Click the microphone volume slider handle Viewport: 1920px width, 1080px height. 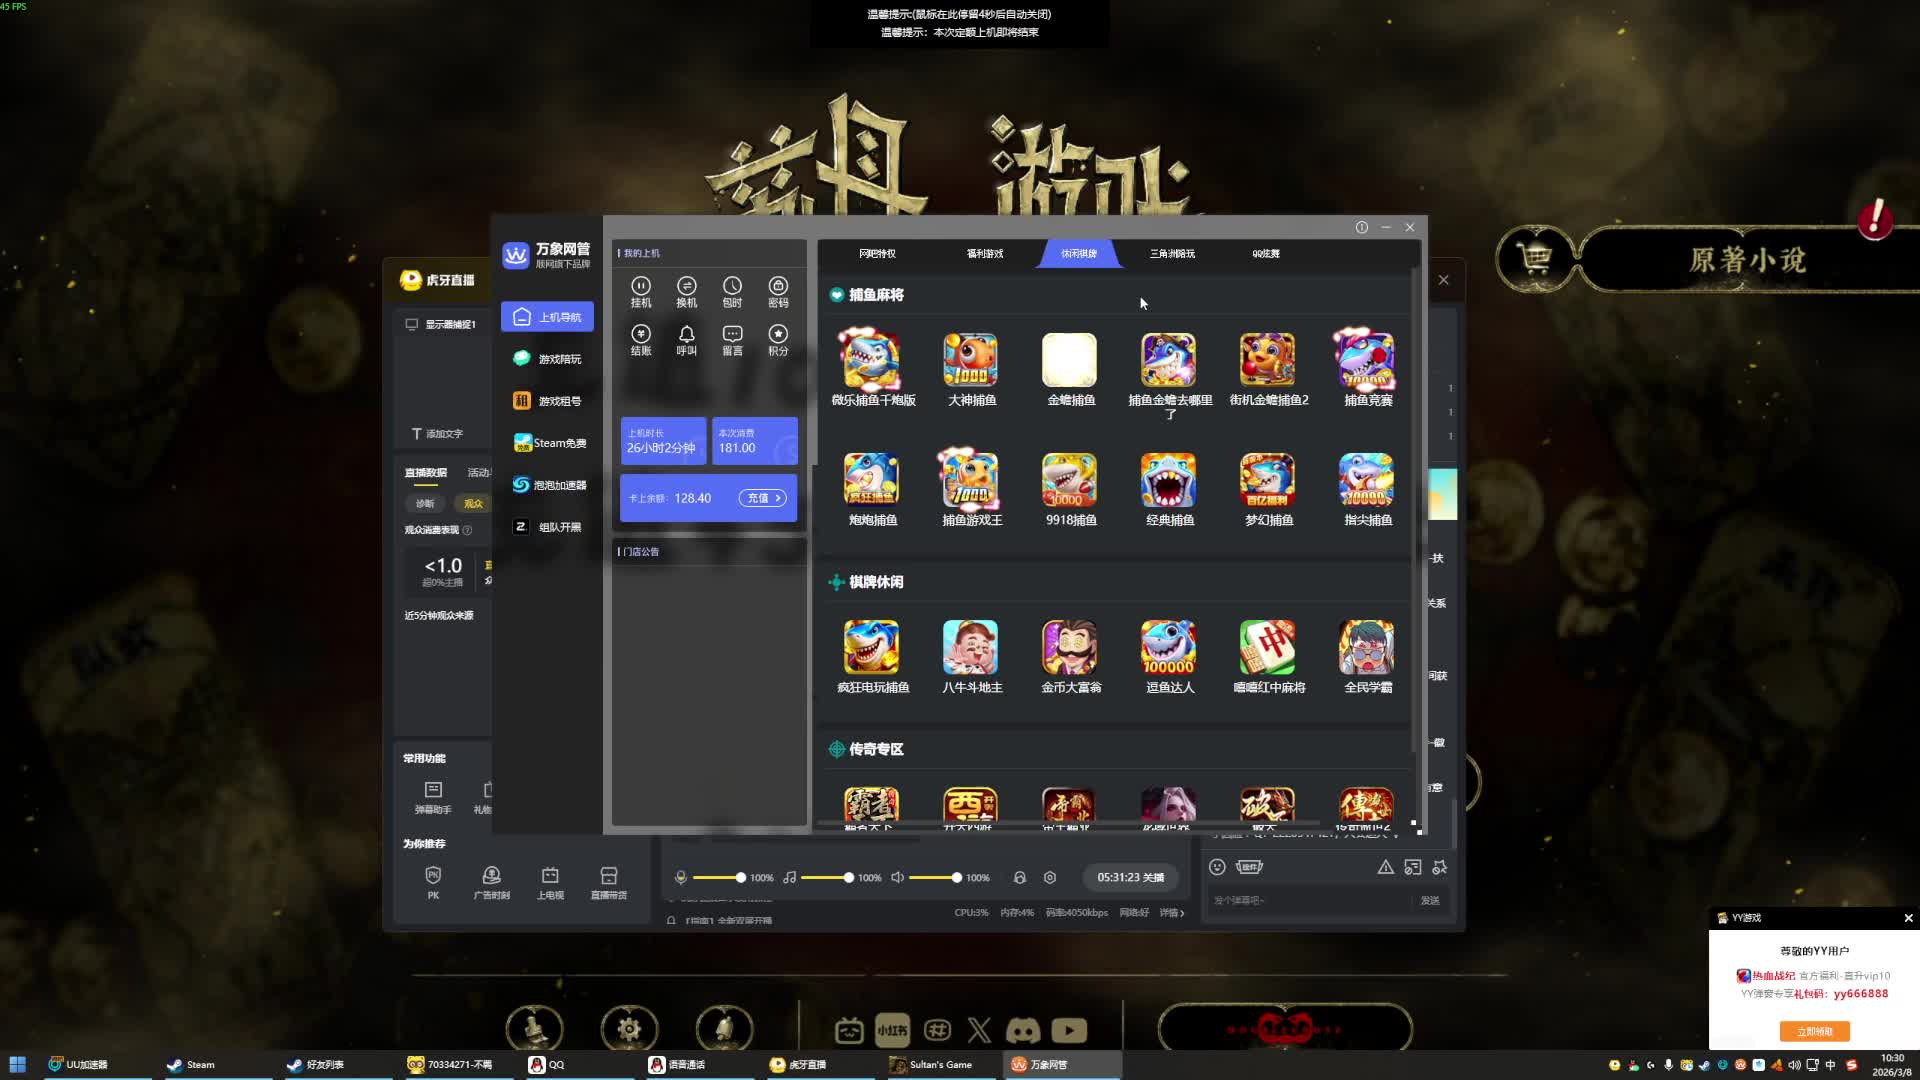pos(741,878)
